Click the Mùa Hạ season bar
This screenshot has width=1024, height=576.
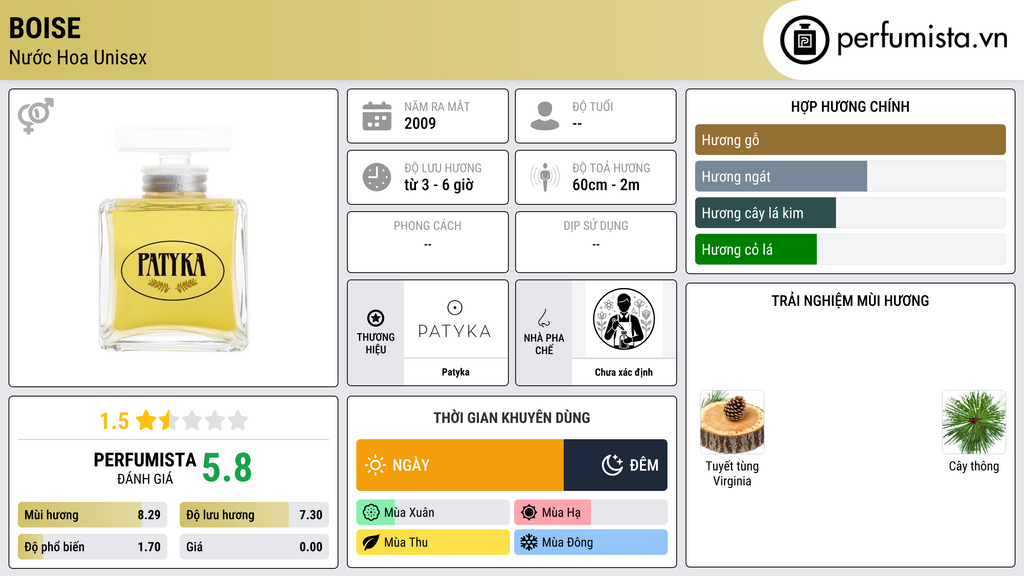pyautogui.click(x=591, y=513)
